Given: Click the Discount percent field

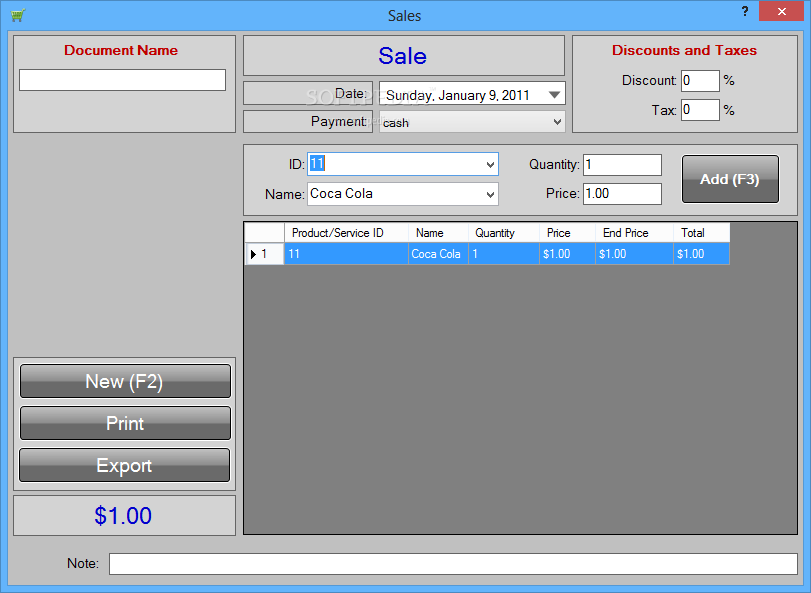Looking at the screenshot, I should pyautogui.click(x=700, y=81).
